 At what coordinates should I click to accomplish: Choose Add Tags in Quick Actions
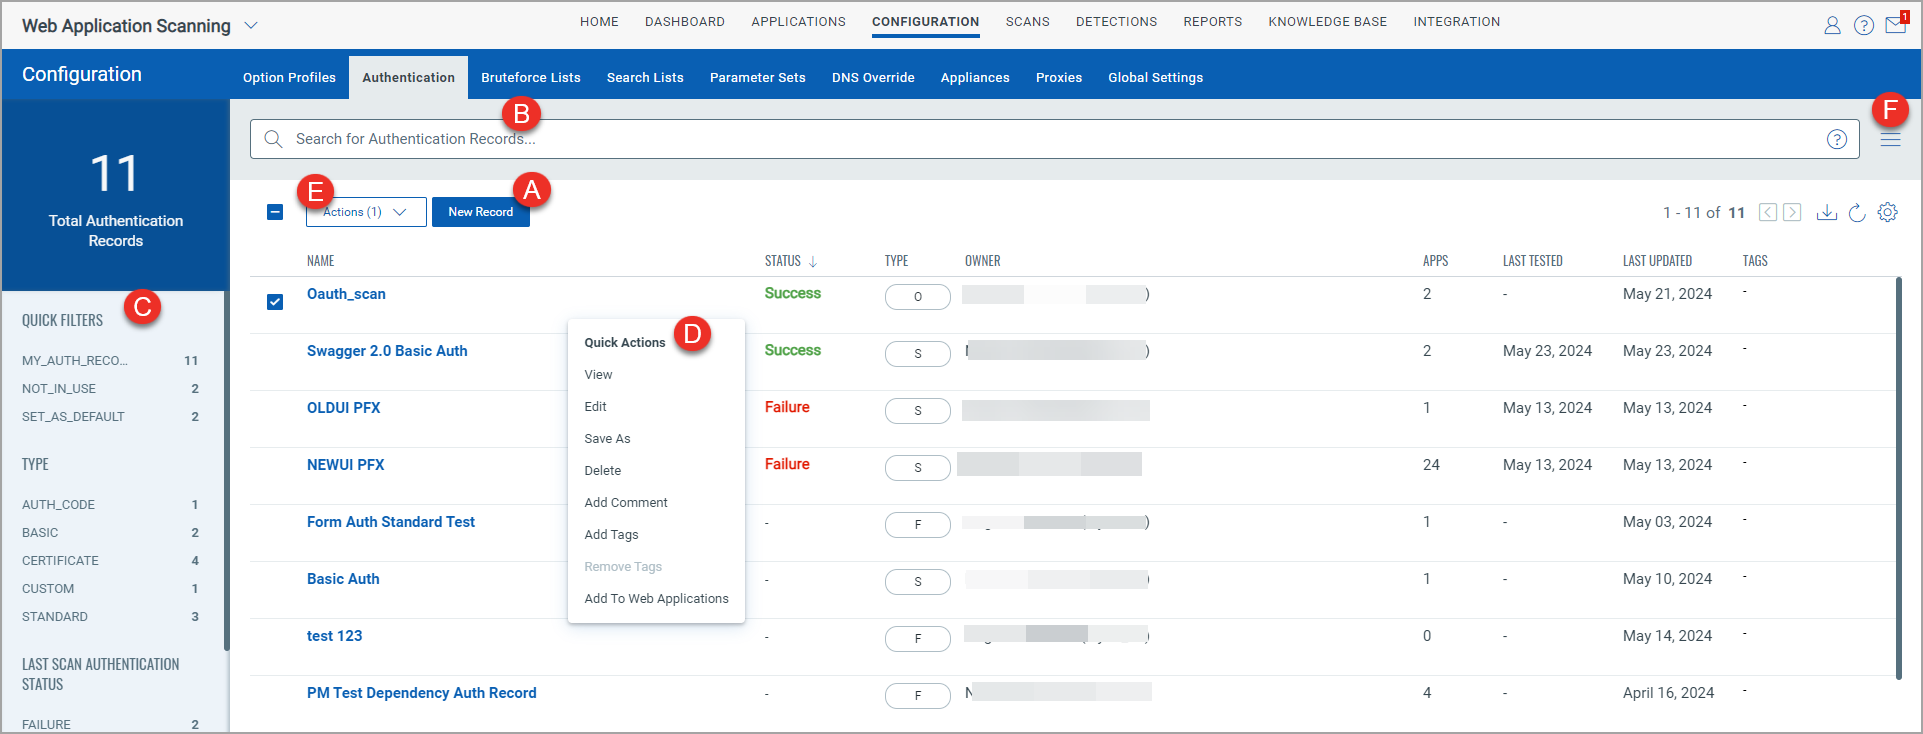tap(611, 535)
